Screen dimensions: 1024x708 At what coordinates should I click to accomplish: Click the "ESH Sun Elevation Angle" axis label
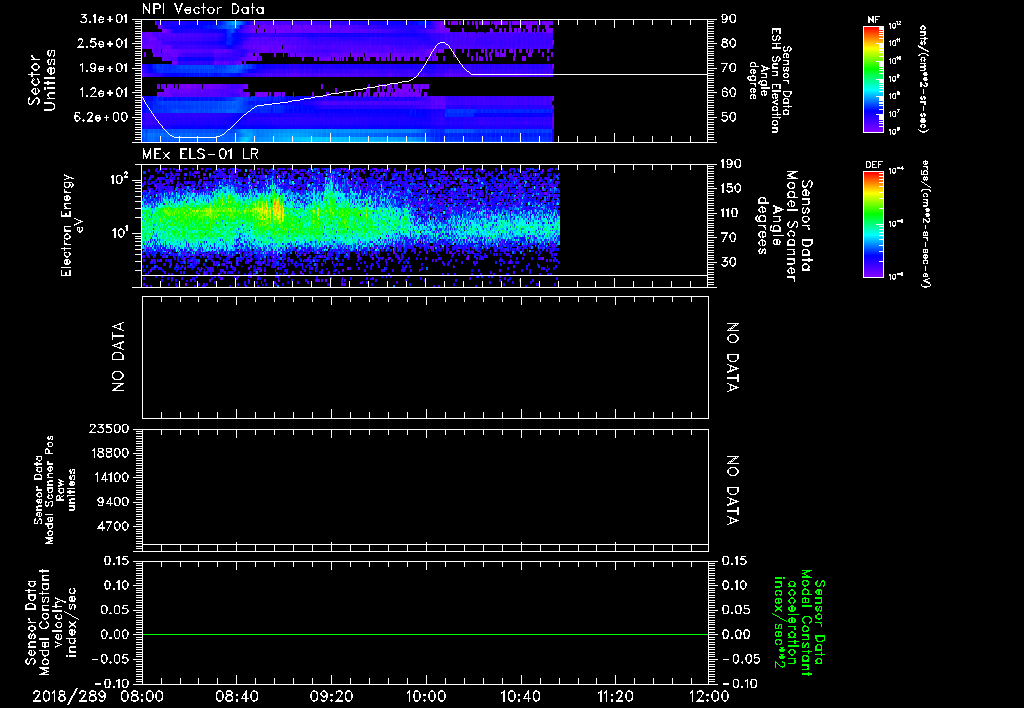[771, 80]
